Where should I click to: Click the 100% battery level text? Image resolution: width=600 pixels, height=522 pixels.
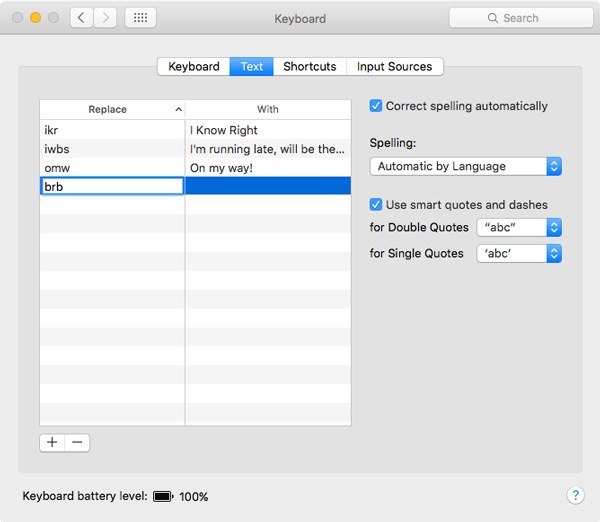pos(194,497)
